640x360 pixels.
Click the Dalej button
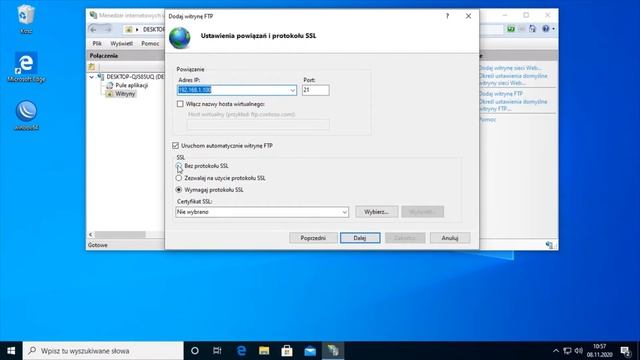(x=360, y=238)
